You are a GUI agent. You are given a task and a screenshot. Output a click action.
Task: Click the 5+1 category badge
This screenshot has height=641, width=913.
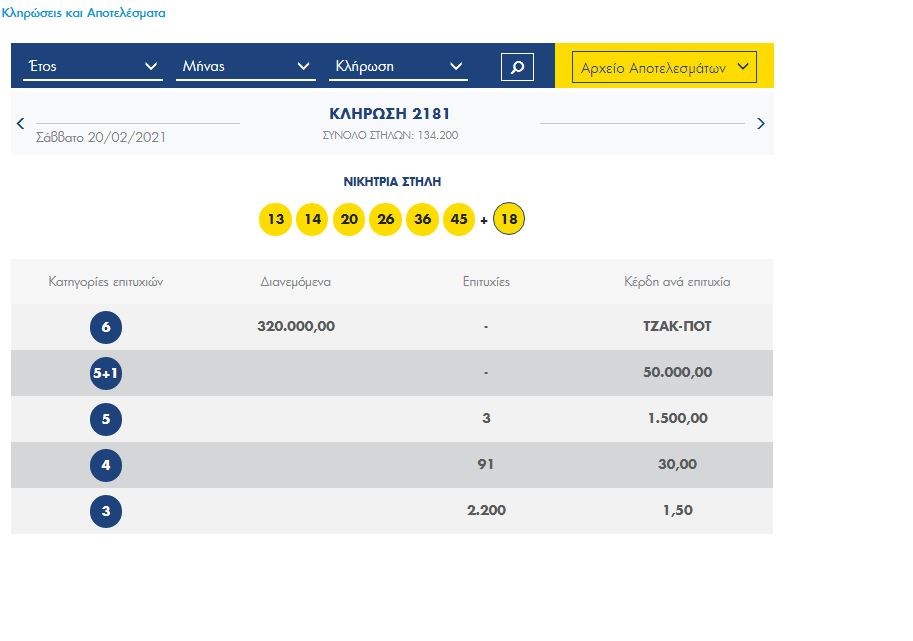[106, 373]
